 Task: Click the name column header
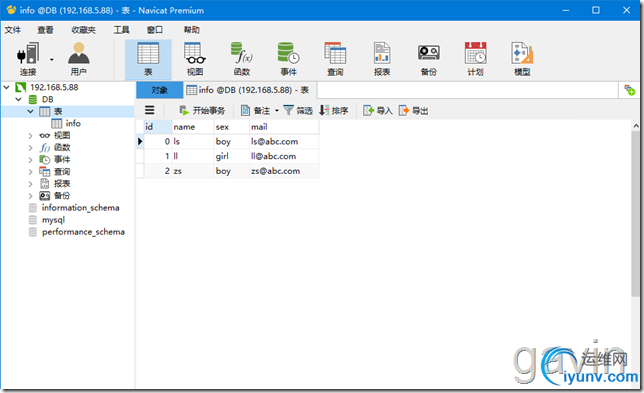click(193, 127)
